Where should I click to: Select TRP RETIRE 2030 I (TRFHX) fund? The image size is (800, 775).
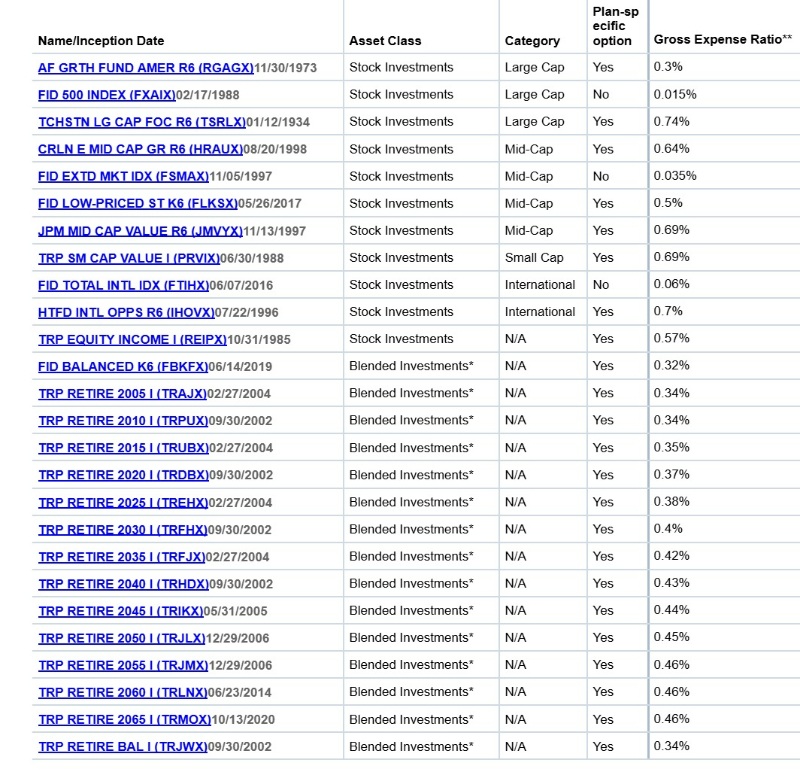pos(122,529)
